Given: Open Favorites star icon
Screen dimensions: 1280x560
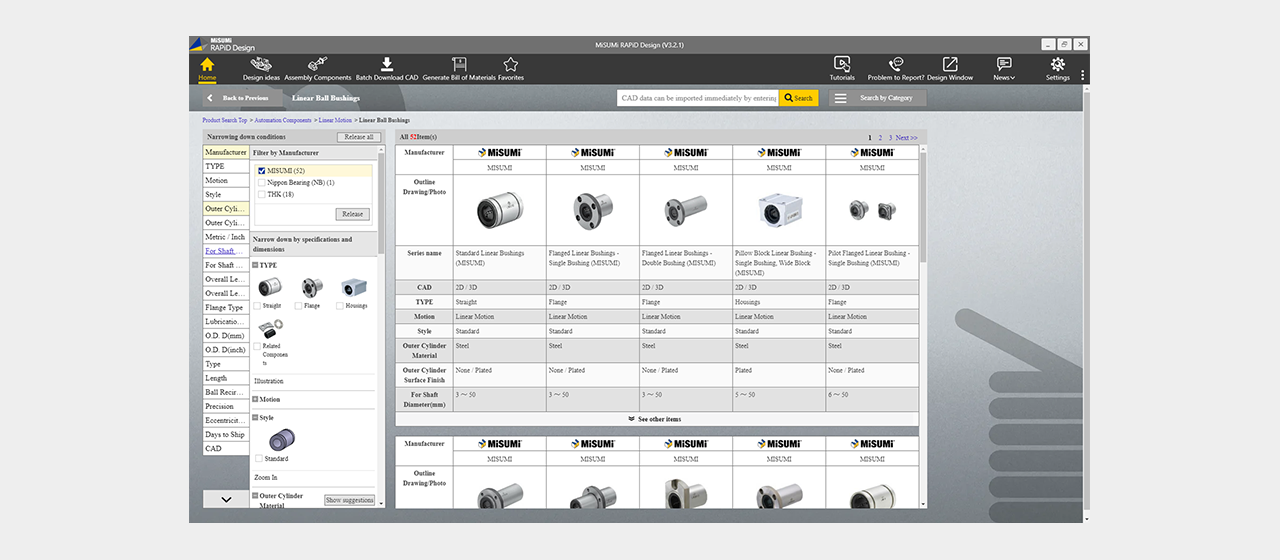Looking at the screenshot, I should coord(510,65).
